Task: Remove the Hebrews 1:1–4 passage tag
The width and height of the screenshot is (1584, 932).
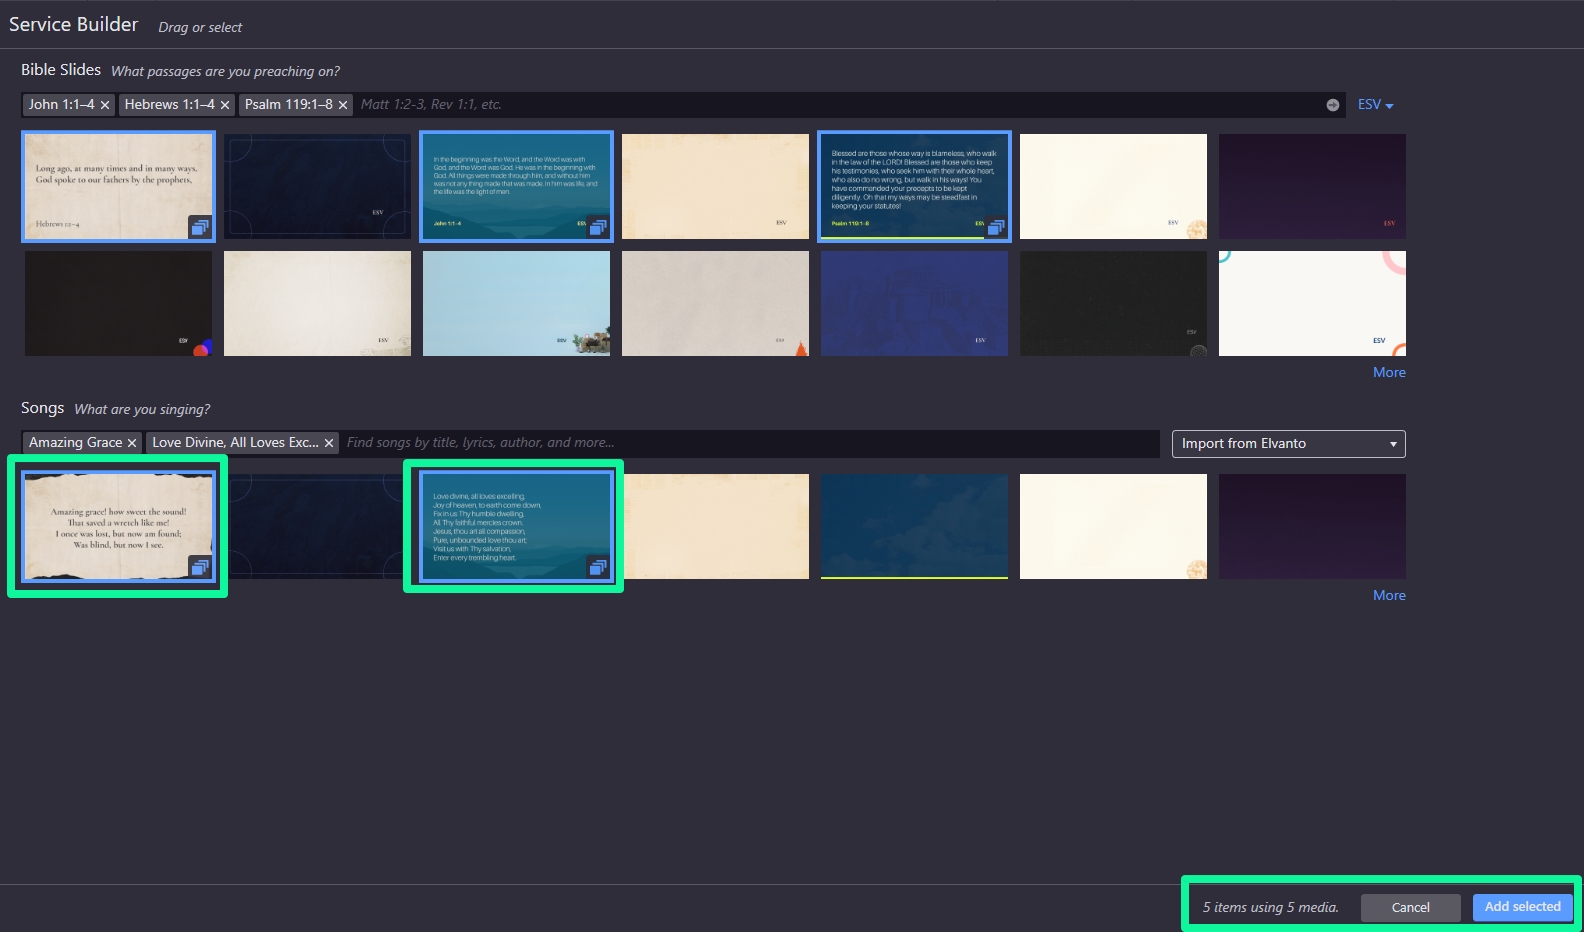Action: tap(225, 105)
